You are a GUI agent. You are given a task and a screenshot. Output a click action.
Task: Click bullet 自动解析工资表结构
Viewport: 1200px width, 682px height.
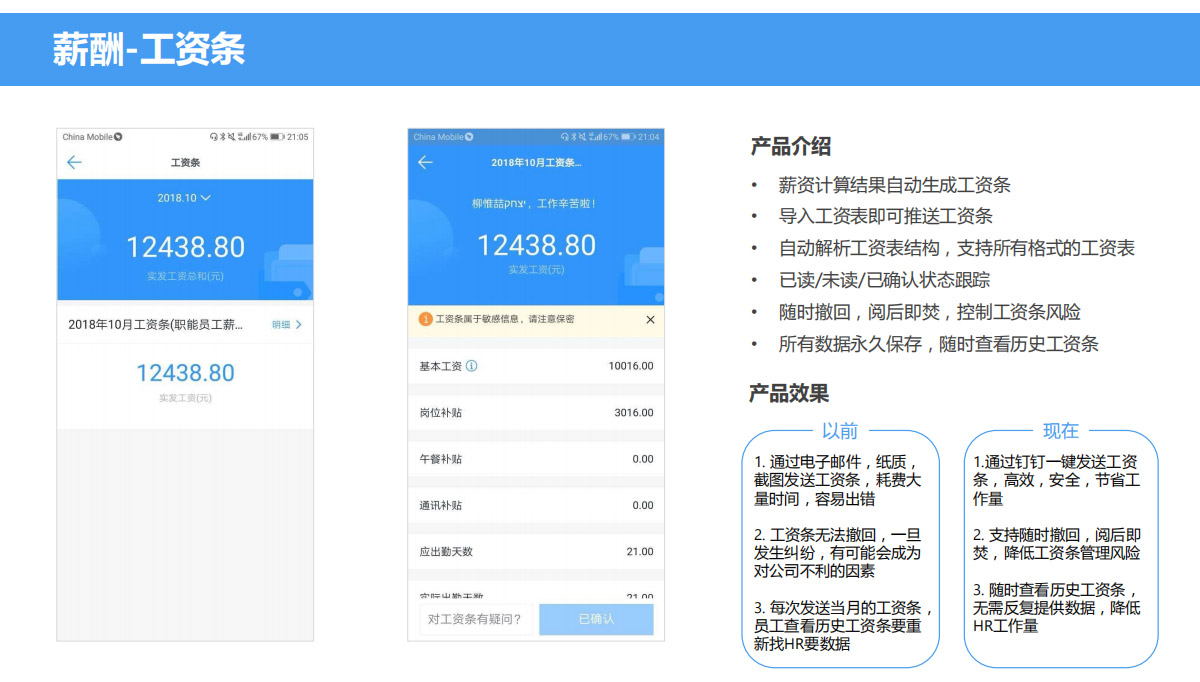[957, 248]
